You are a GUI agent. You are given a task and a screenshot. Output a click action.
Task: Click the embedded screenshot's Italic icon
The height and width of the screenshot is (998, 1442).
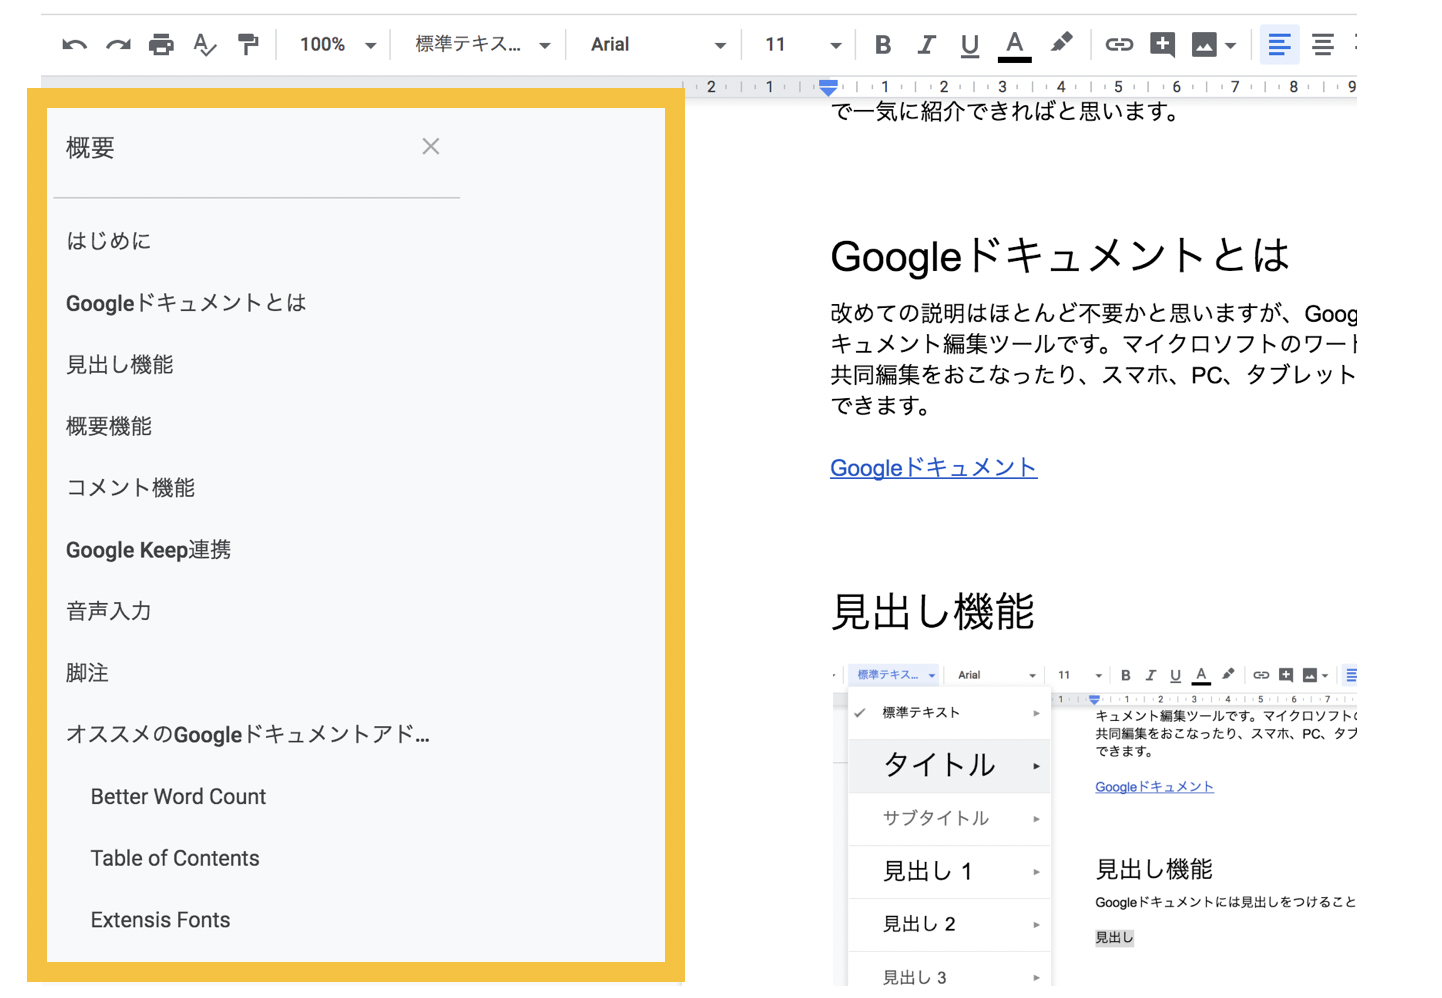coord(1151,675)
